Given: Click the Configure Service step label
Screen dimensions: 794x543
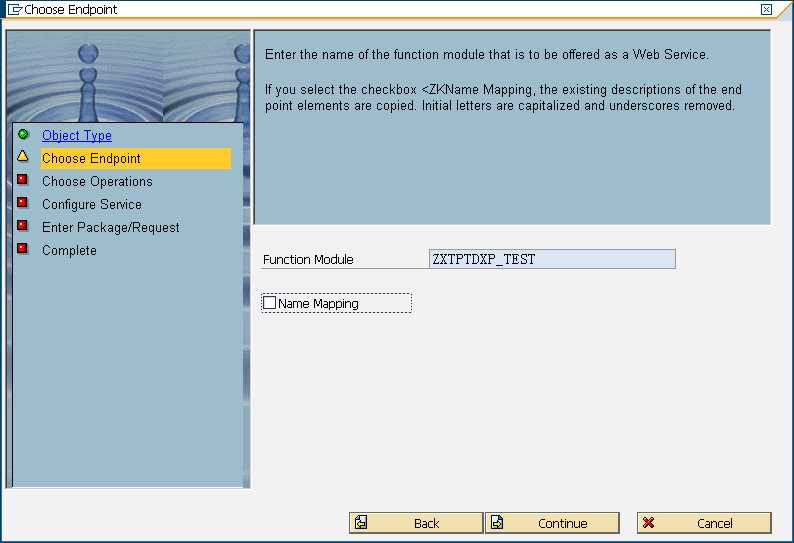Looking at the screenshot, I should (x=92, y=204).
